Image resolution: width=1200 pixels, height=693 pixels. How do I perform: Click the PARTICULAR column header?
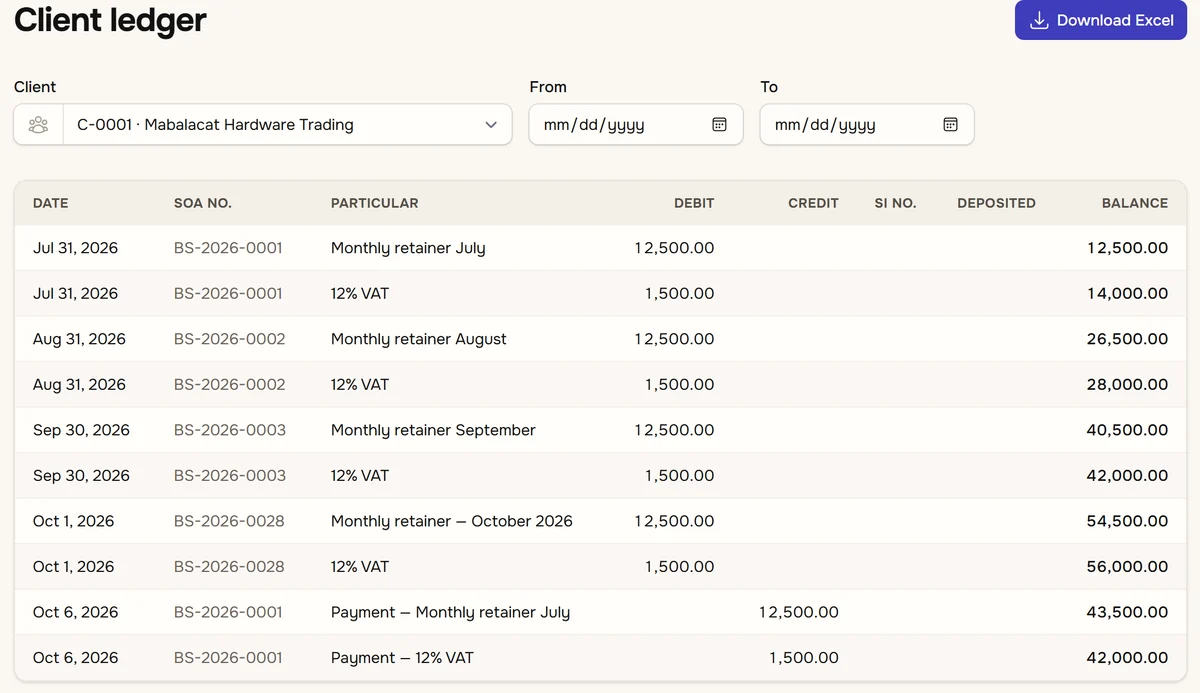click(x=375, y=203)
